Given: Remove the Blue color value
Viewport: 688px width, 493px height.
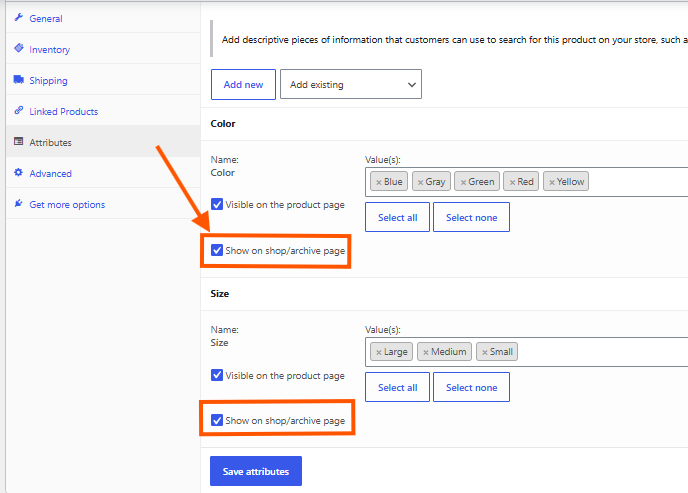Looking at the screenshot, I should tap(379, 182).
